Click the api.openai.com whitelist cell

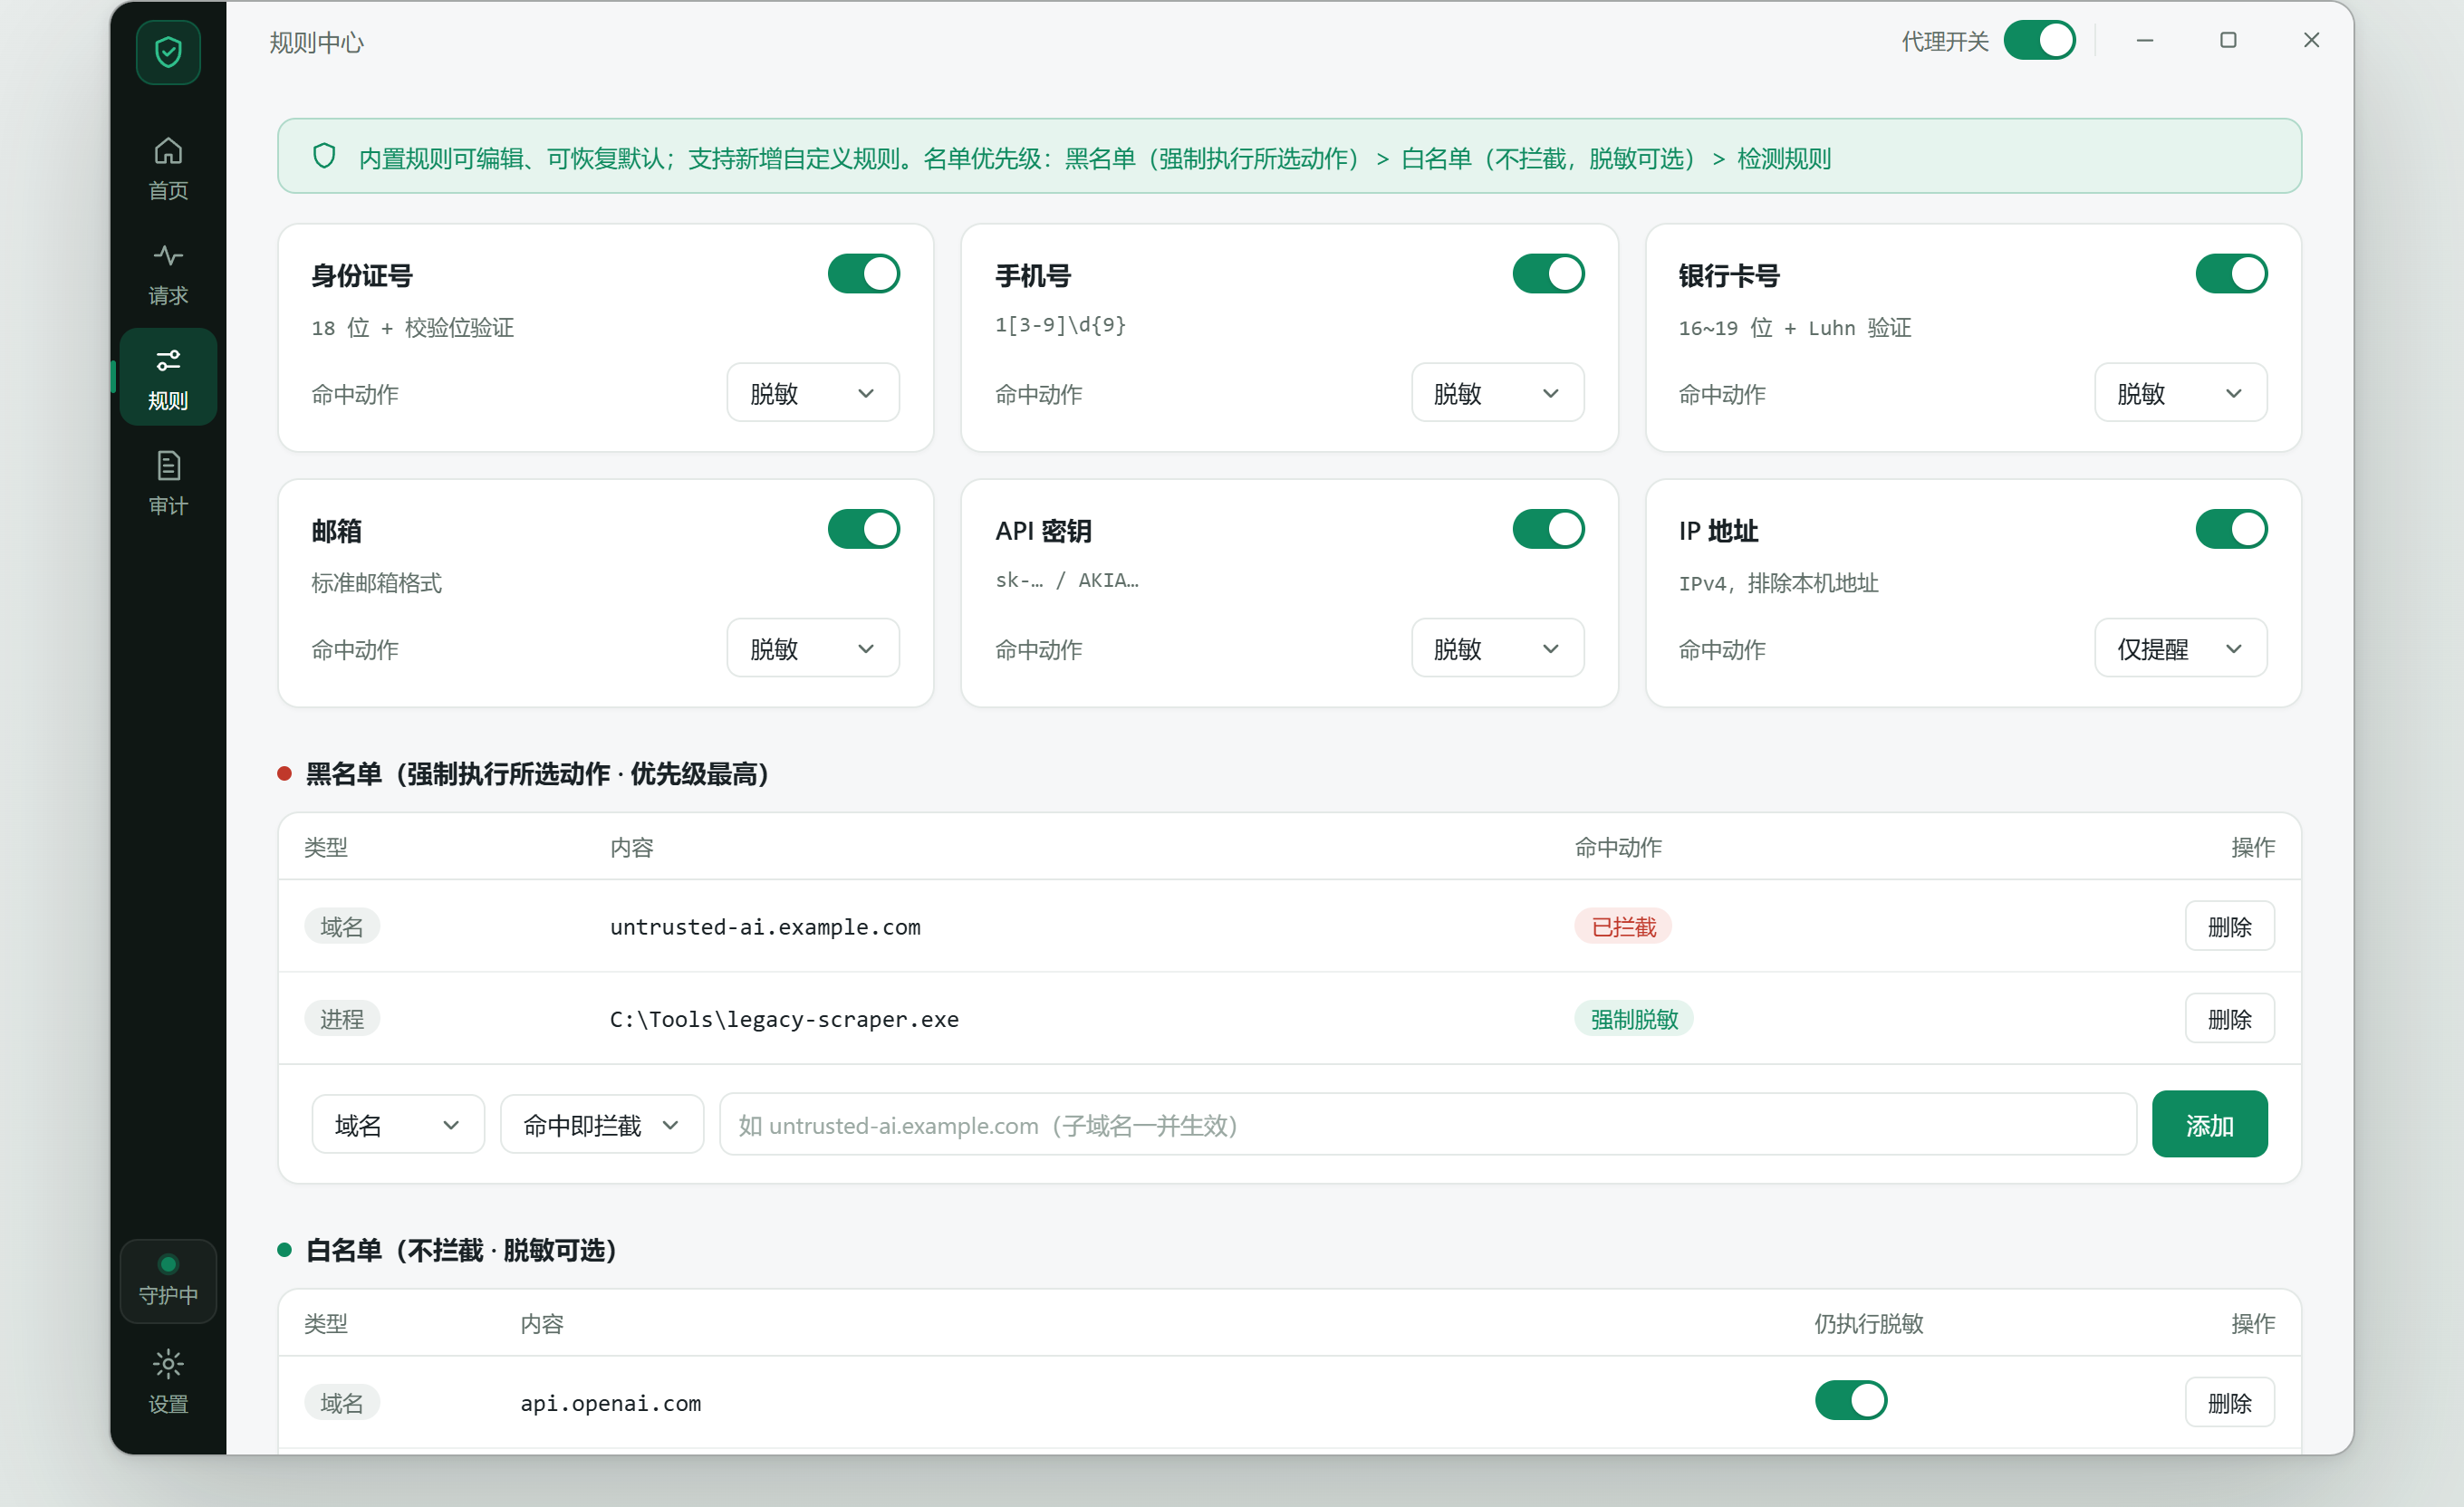pyautogui.click(x=610, y=1402)
